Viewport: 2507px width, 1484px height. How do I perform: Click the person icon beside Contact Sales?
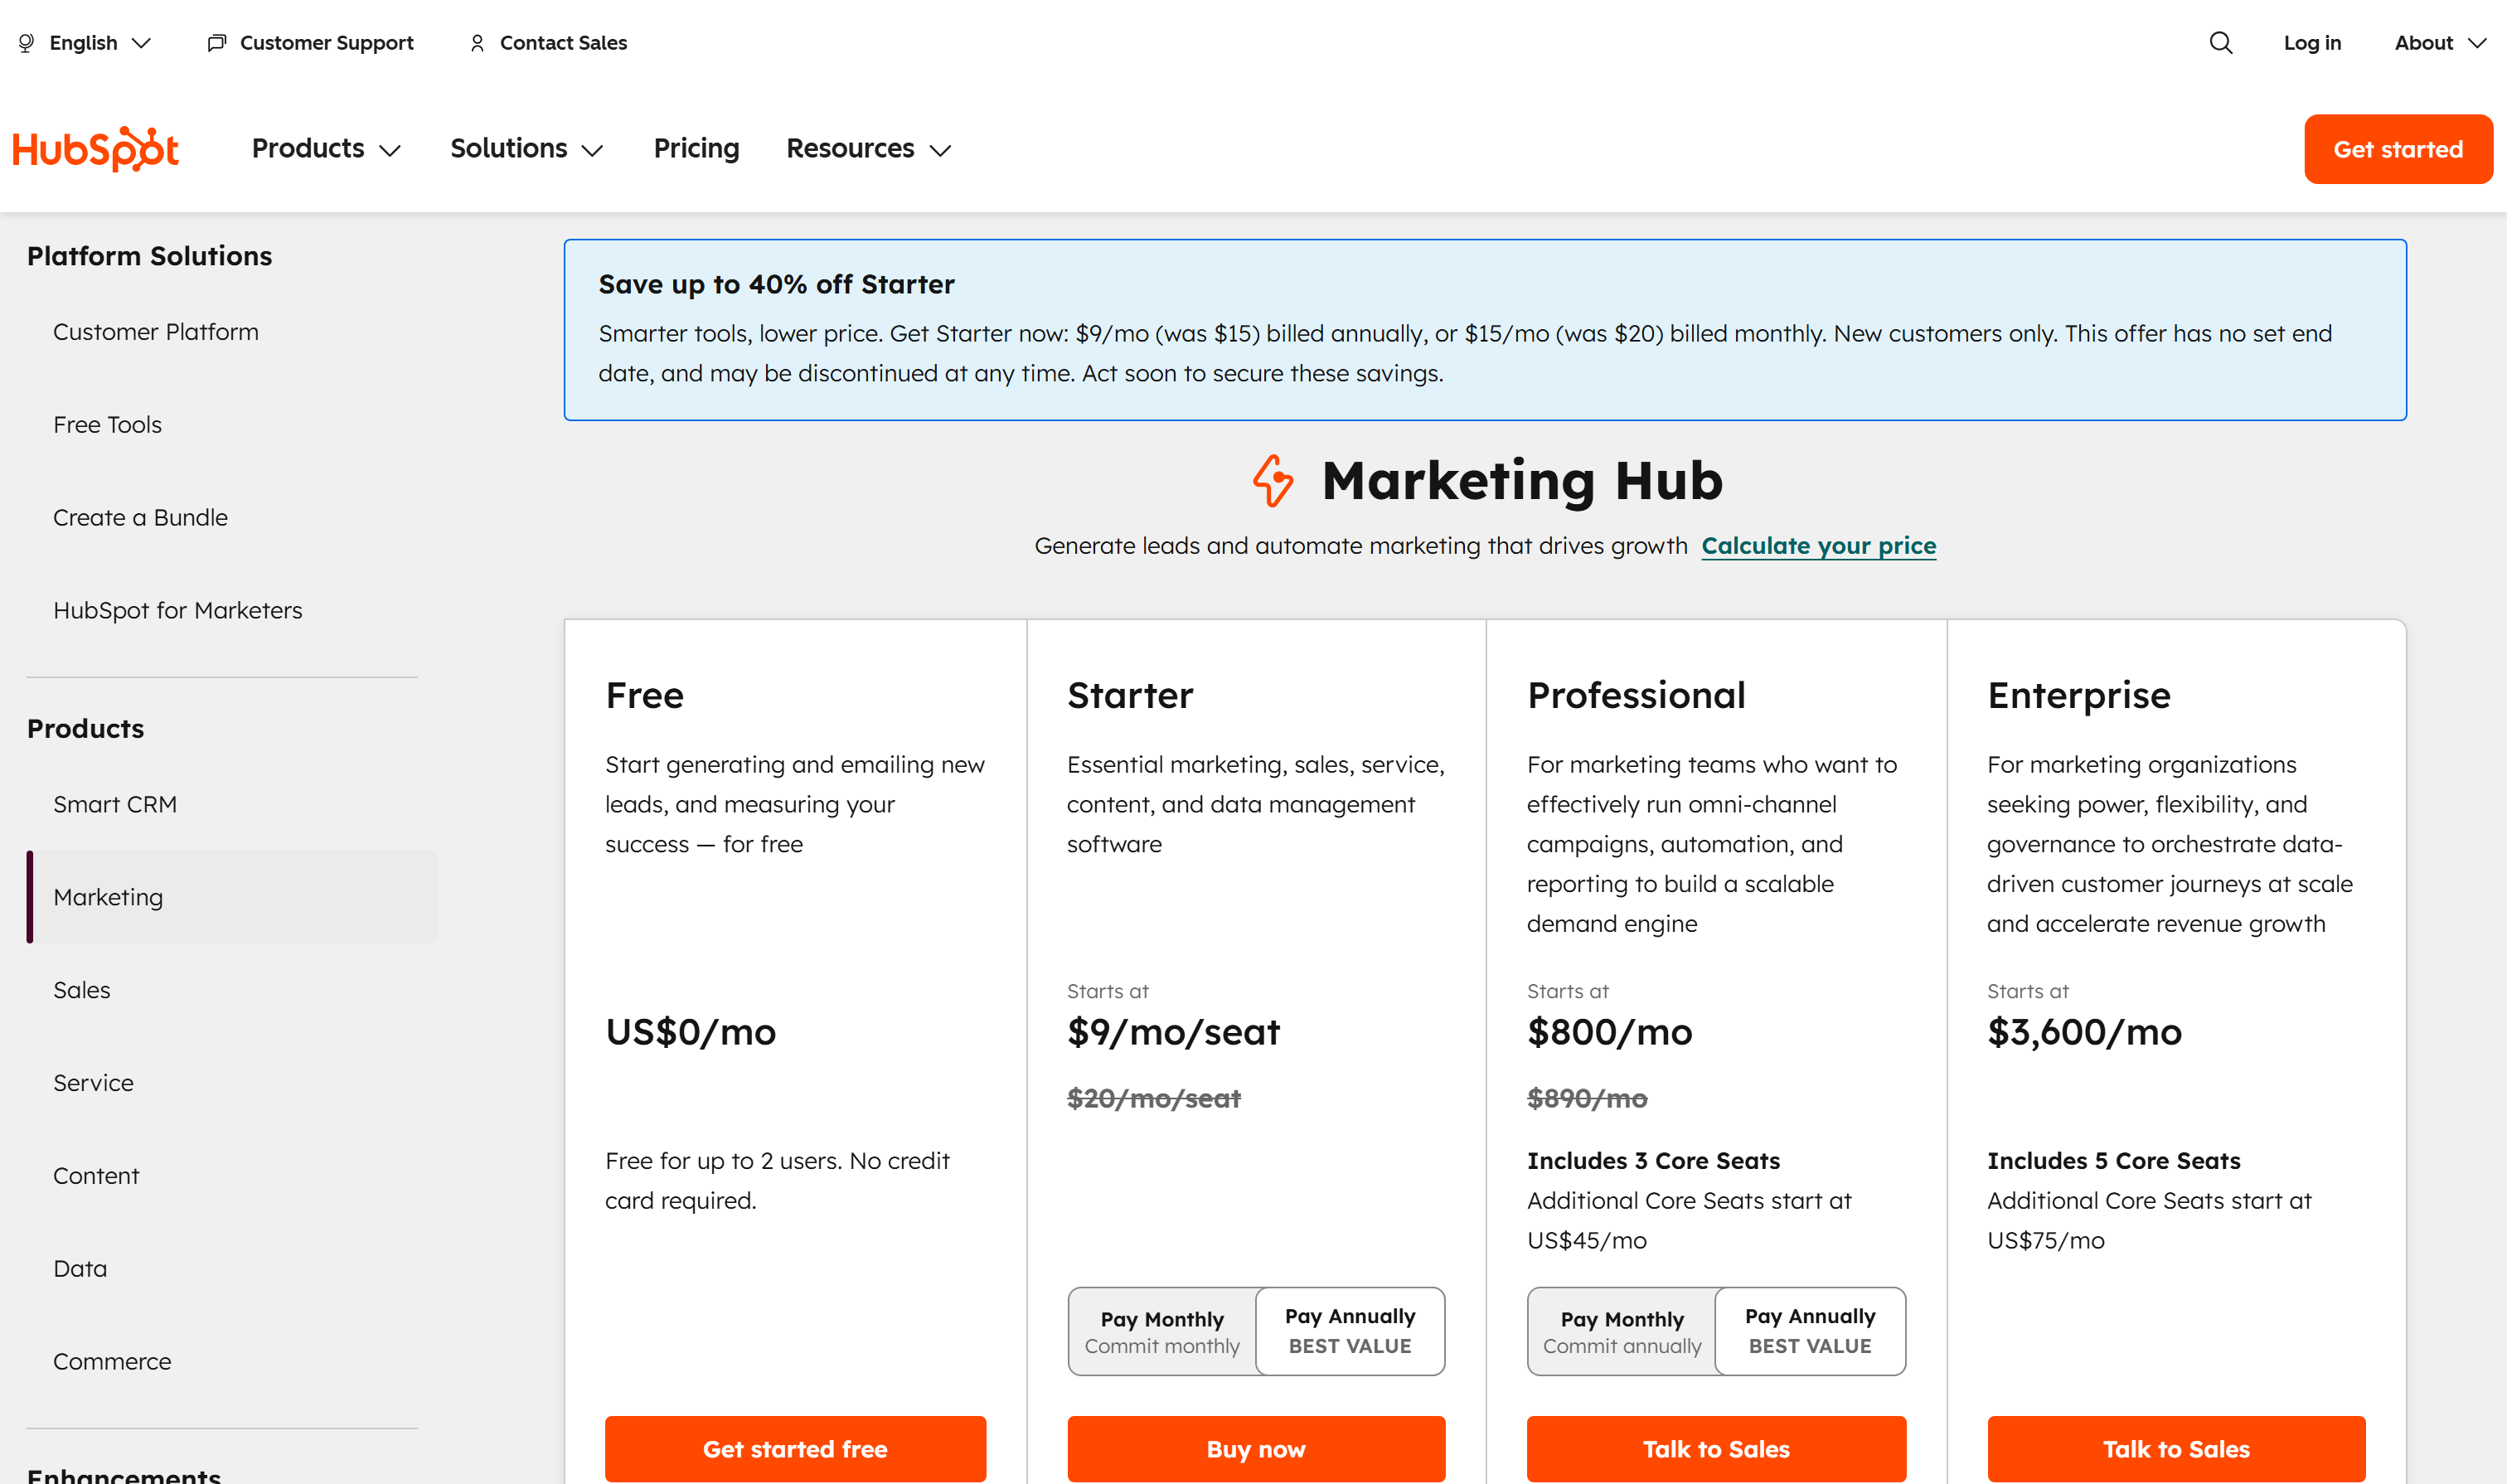click(x=477, y=43)
